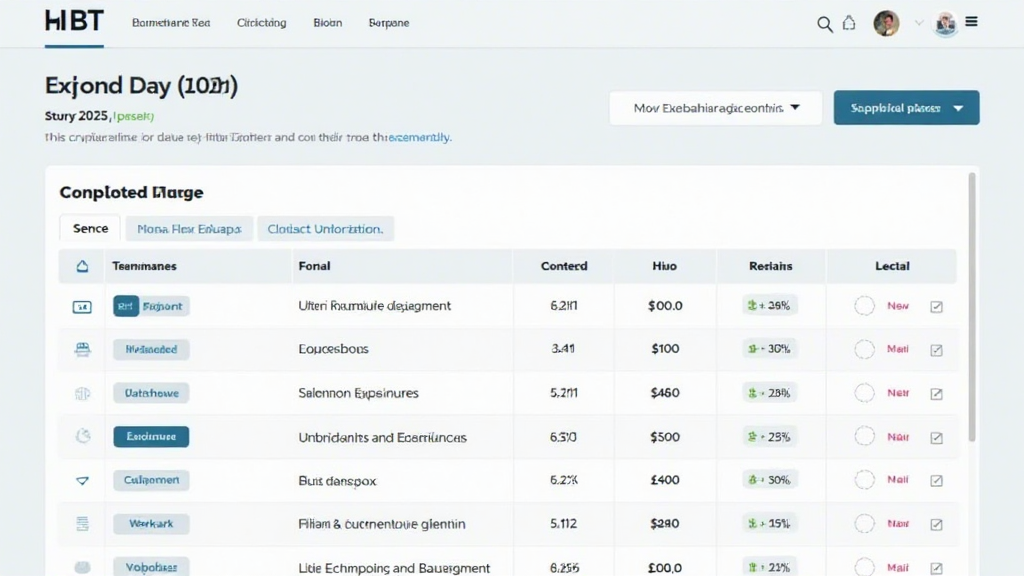Open the home icon next to search
This screenshot has height=576, width=1024.
point(849,23)
